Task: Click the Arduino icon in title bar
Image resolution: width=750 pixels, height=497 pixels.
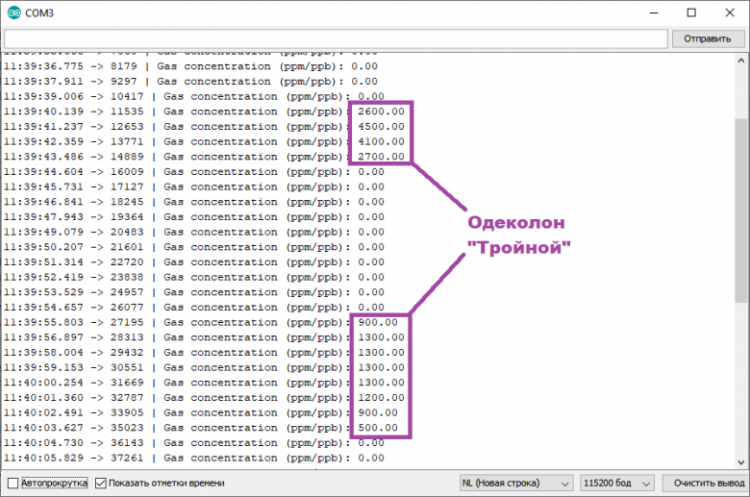Action: (x=14, y=12)
